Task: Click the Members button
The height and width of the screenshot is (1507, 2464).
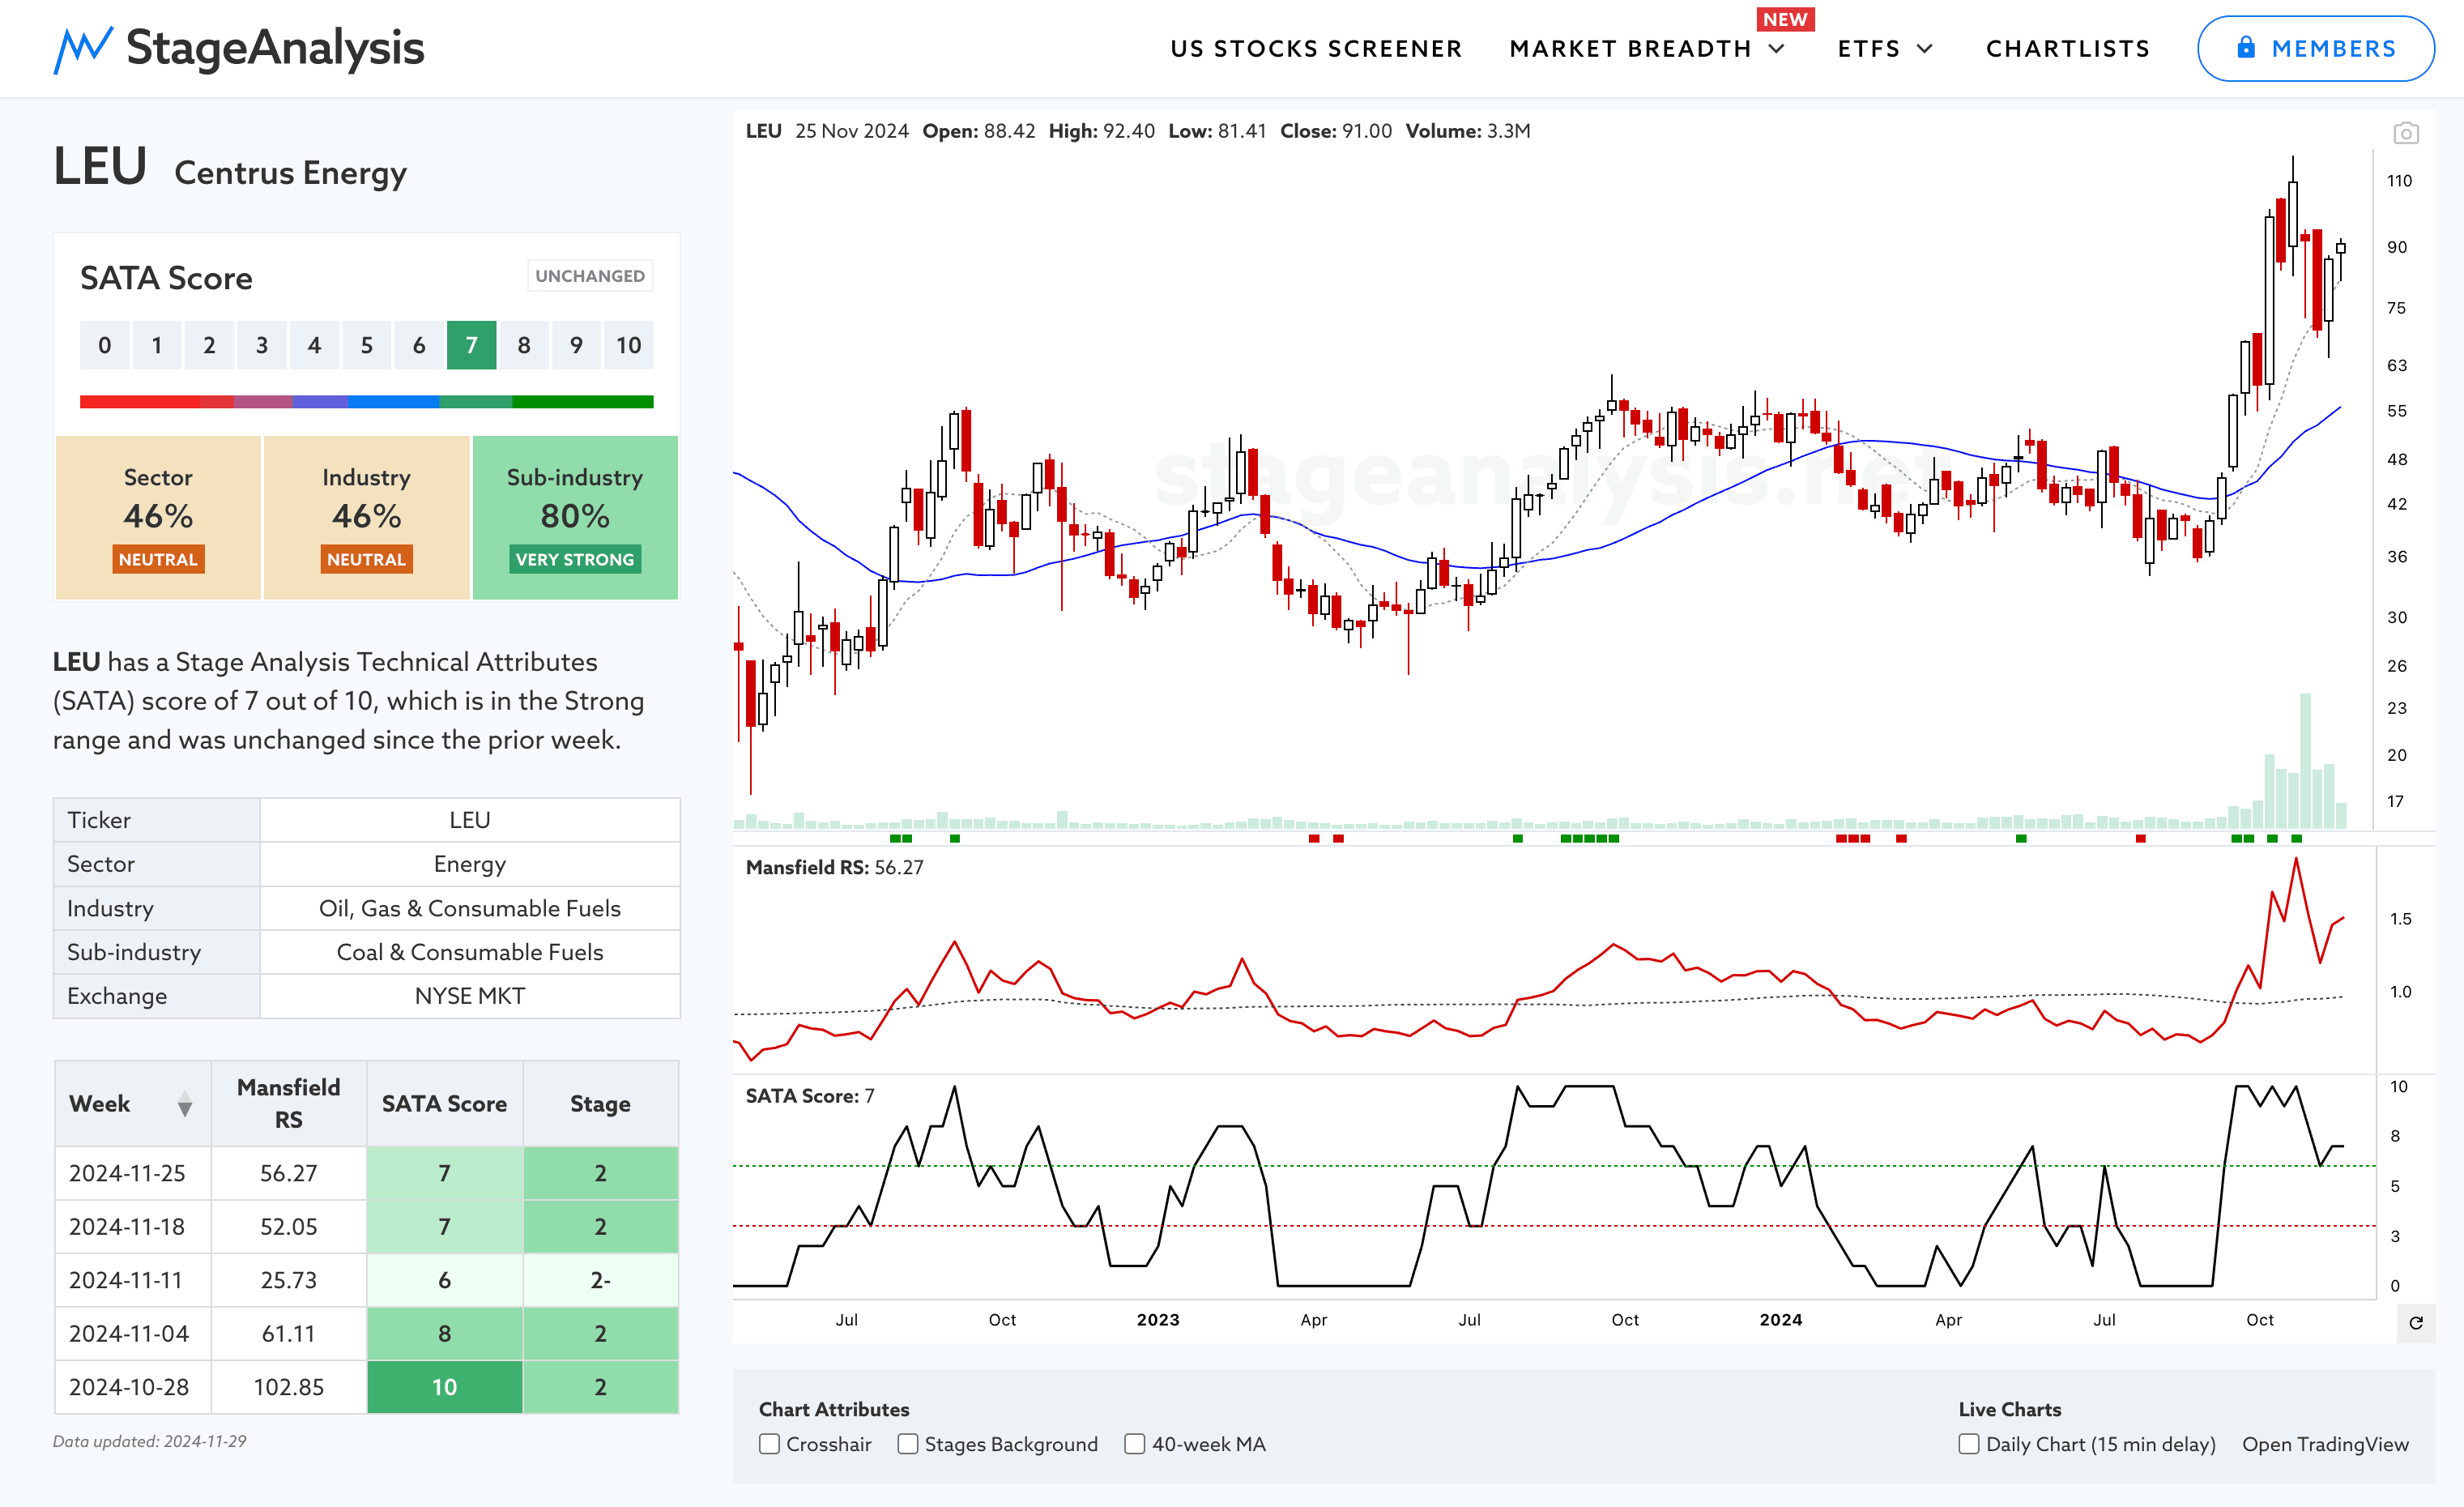Action: tap(2315, 48)
